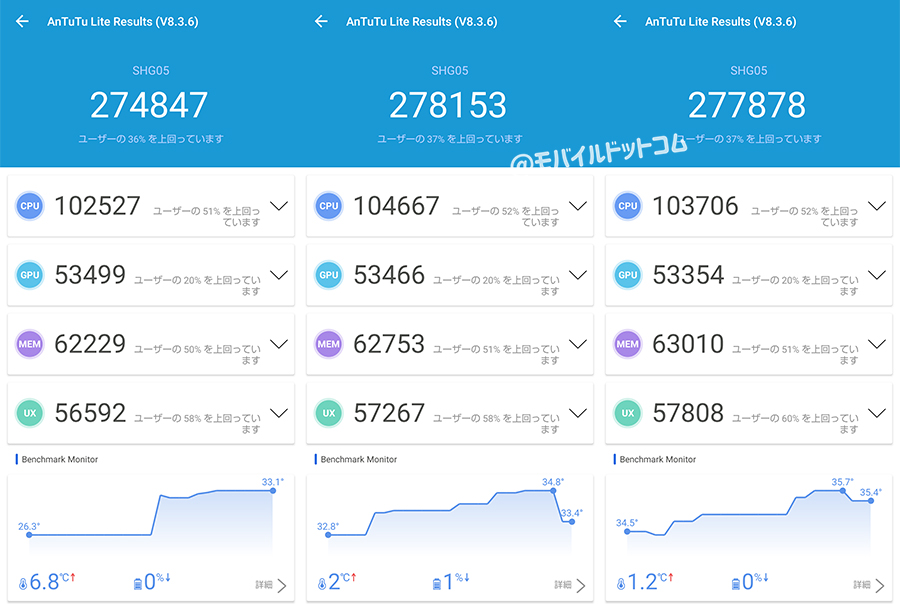Tap battery icon in the 6.8°C panel
Image resolution: width=900 pixels, height=604 pixels.
pos(138,584)
